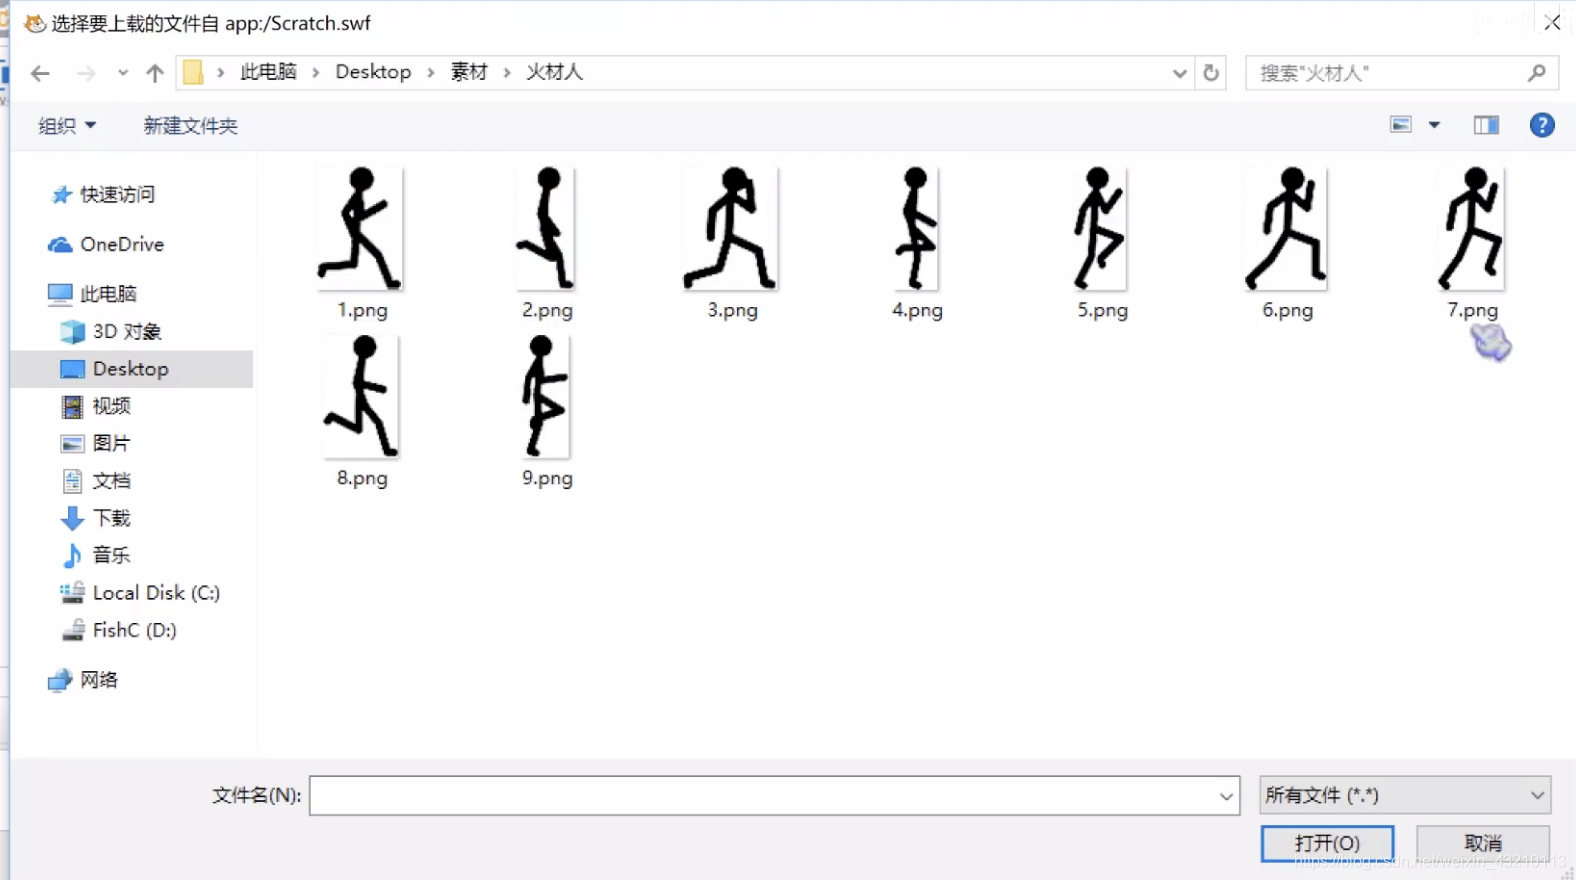
Task: Click the 打开(O) button
Action: (1327, 843)
